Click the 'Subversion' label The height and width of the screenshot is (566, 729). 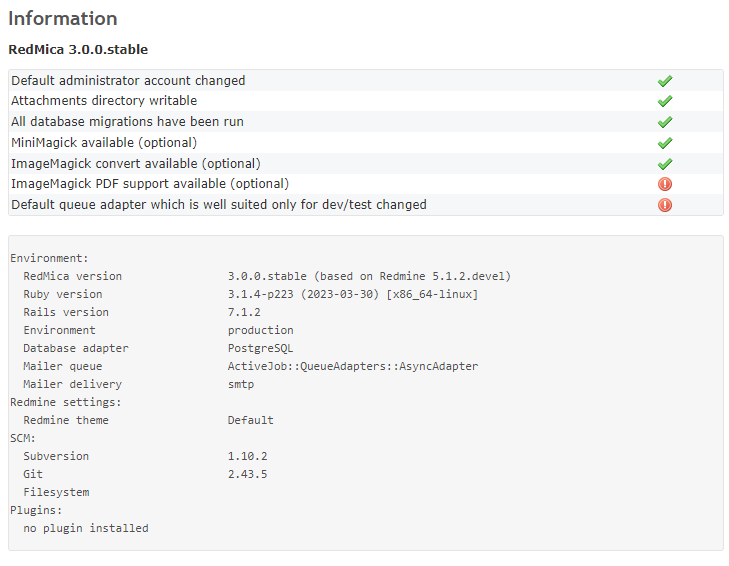pyautogui.click(x=56, y=456)
